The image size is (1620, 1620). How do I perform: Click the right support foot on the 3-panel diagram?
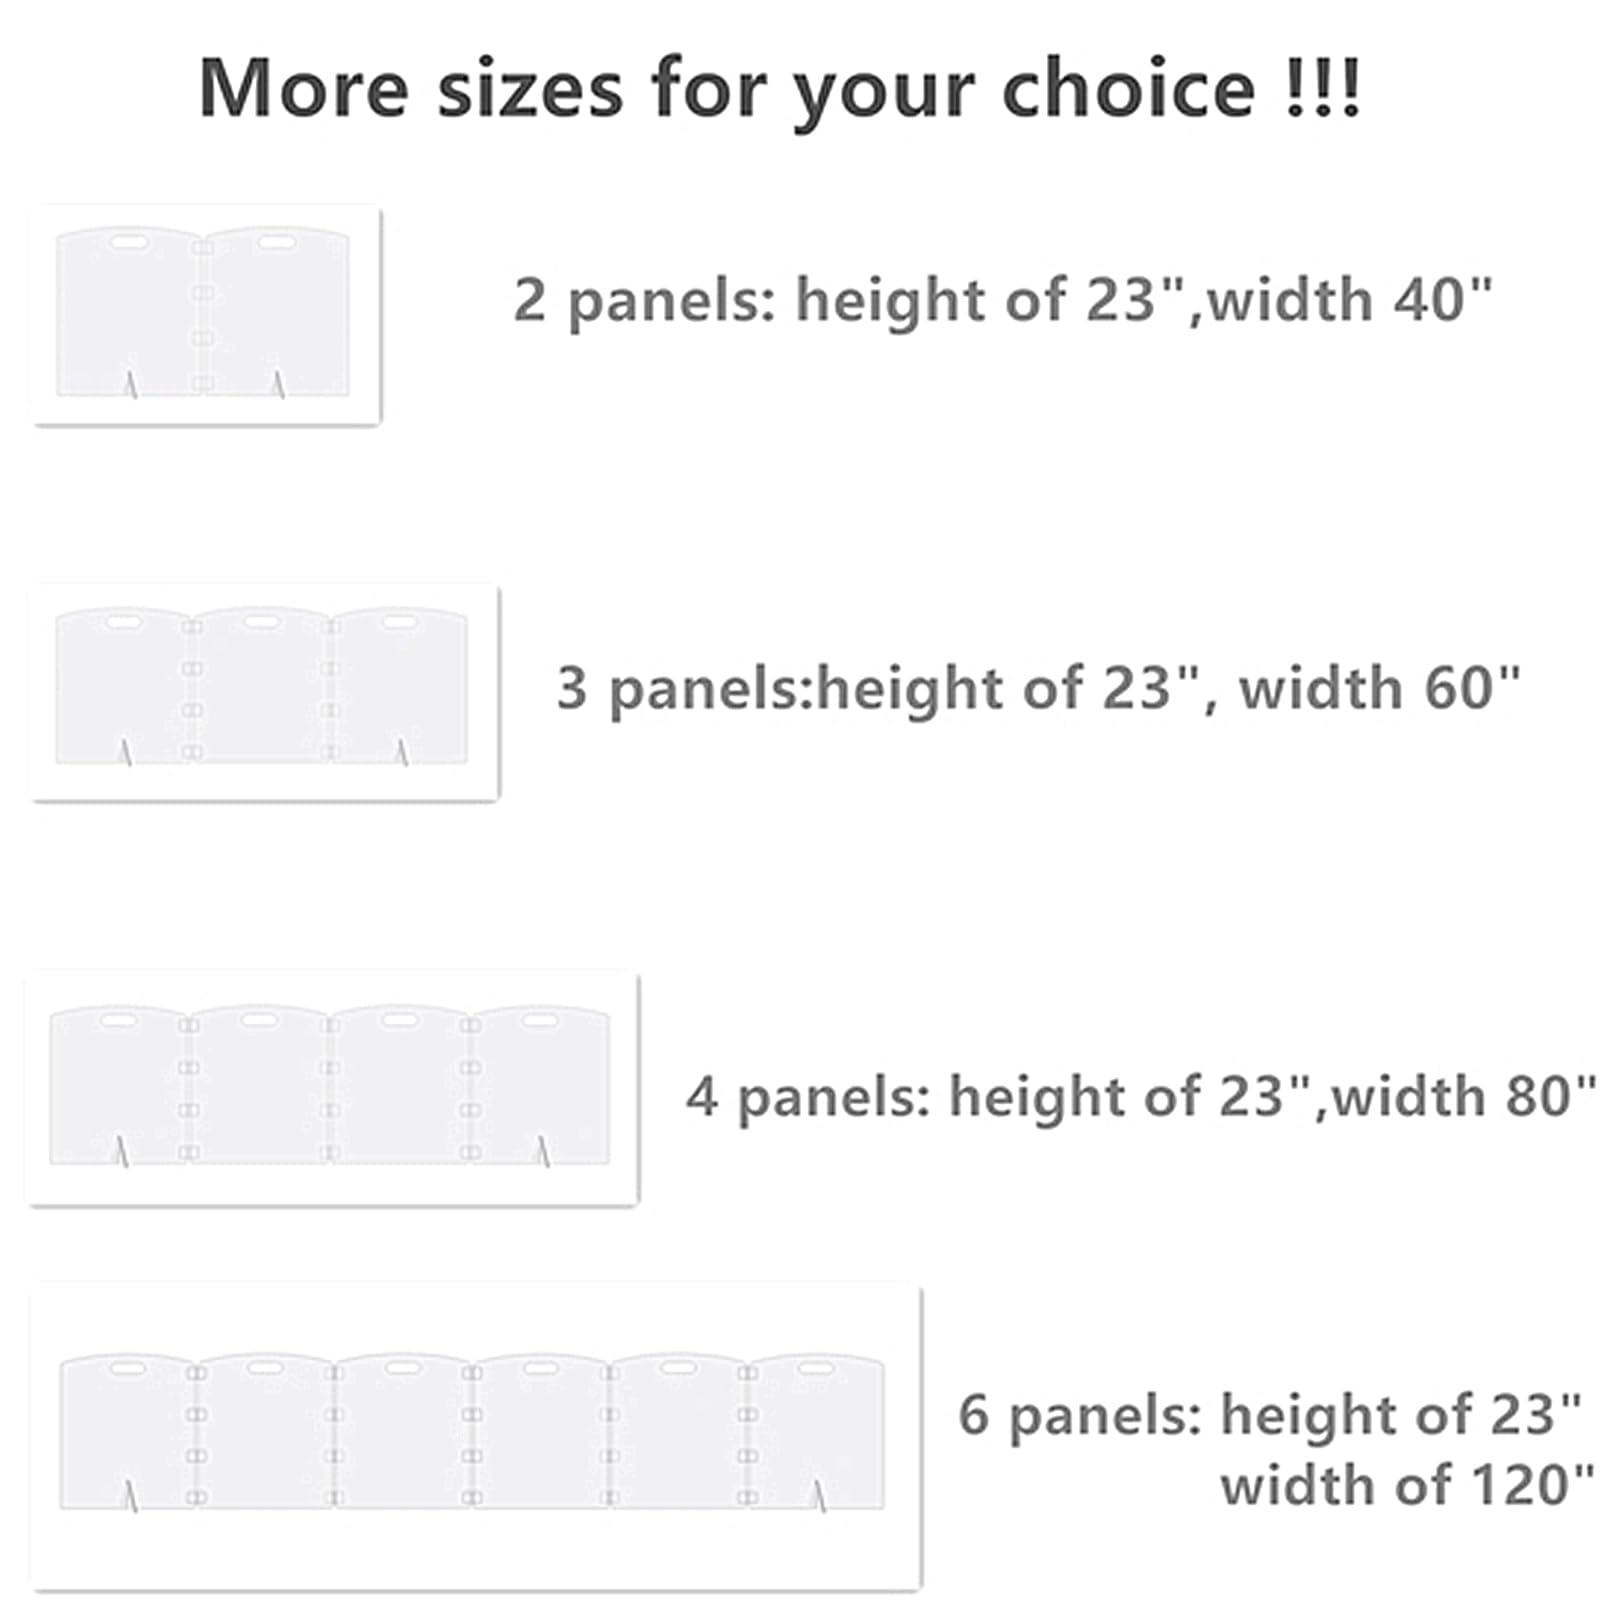[402, 752]
